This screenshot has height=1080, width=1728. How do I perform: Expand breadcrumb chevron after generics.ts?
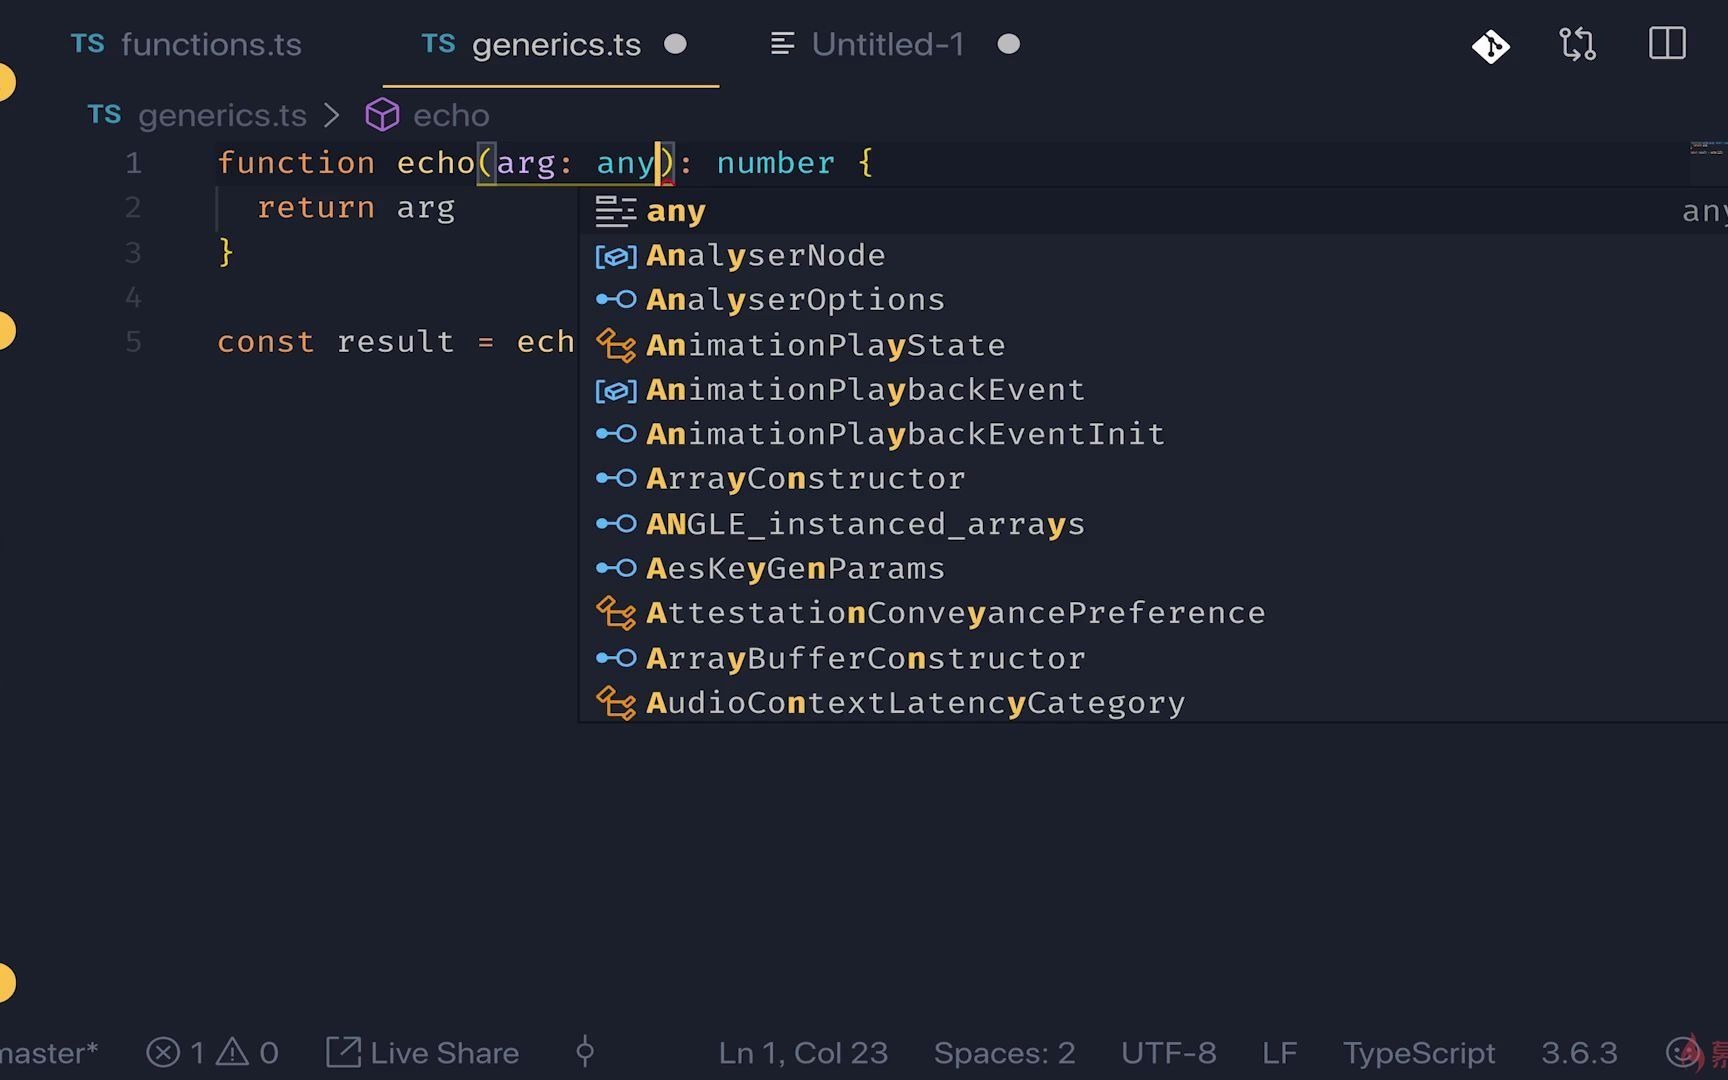(x=333, y=116)
